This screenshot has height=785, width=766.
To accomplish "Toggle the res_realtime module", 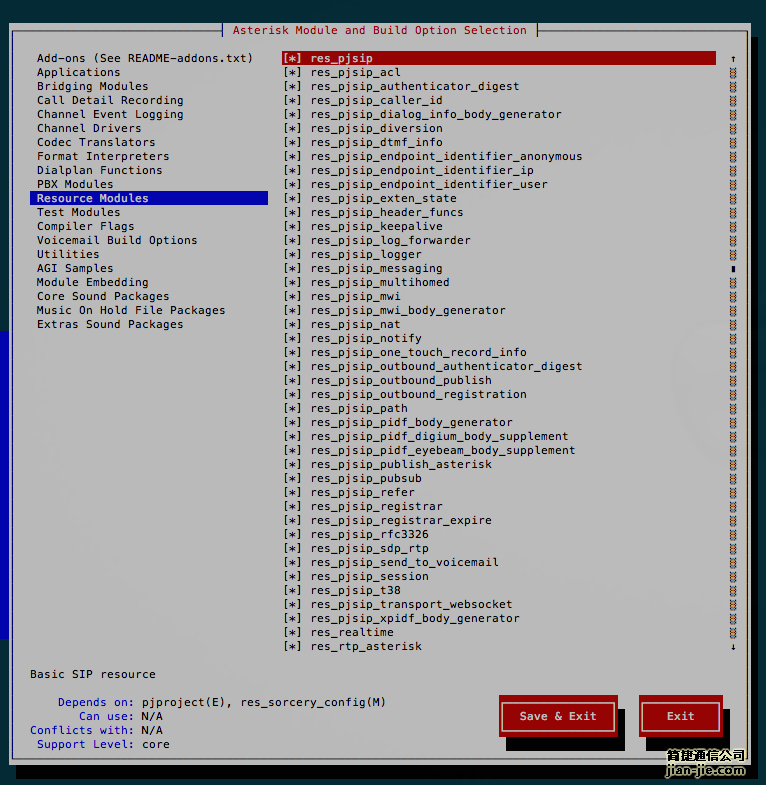I will (293, 632).
